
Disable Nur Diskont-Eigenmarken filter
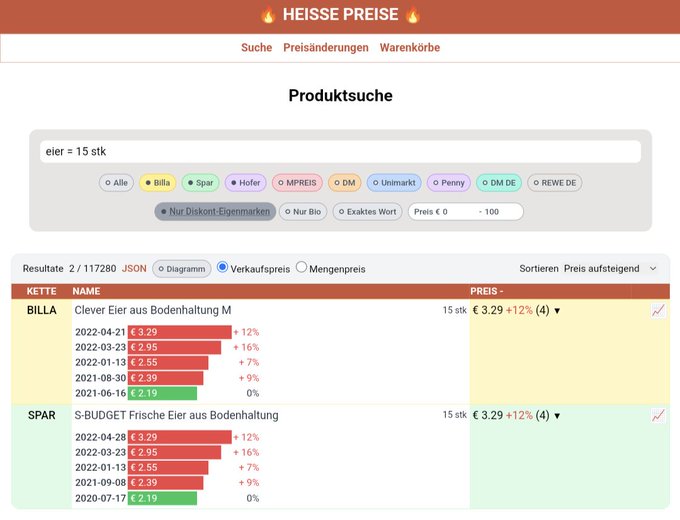tap(215, 212)
